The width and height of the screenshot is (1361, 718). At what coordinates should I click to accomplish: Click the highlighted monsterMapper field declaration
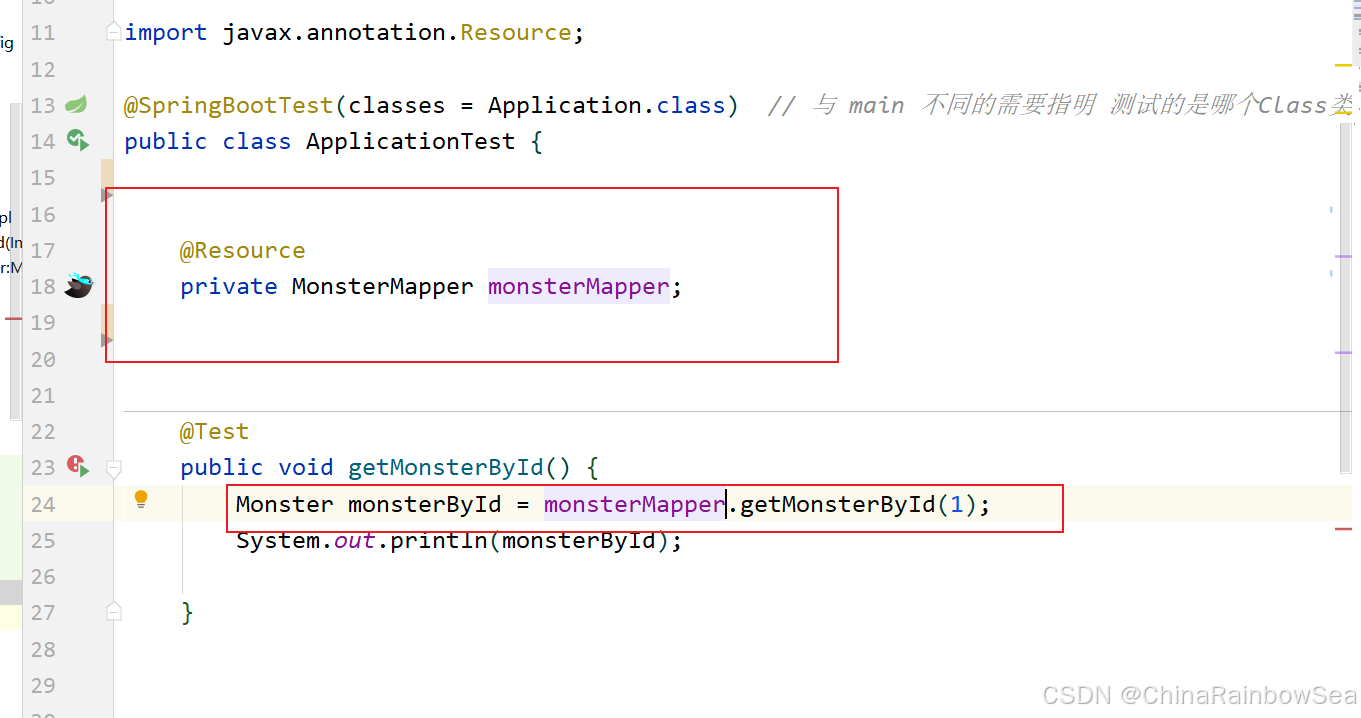click(578, 287)
